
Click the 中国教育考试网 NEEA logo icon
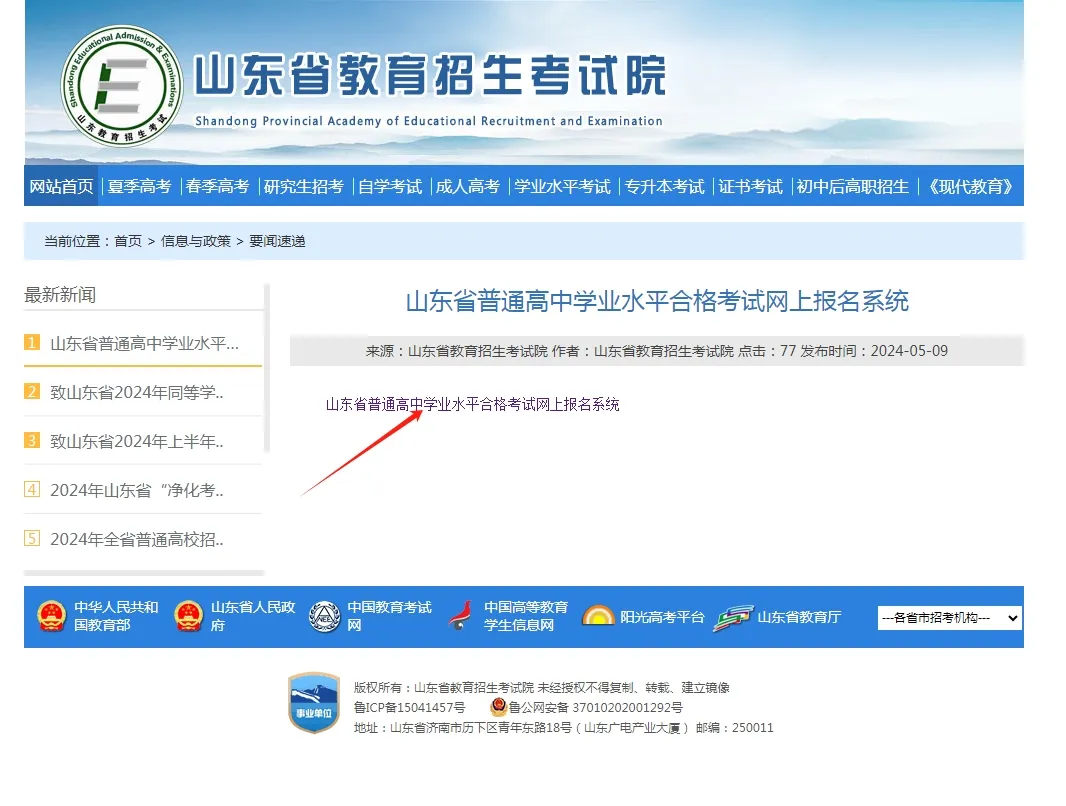click(325, 616)
